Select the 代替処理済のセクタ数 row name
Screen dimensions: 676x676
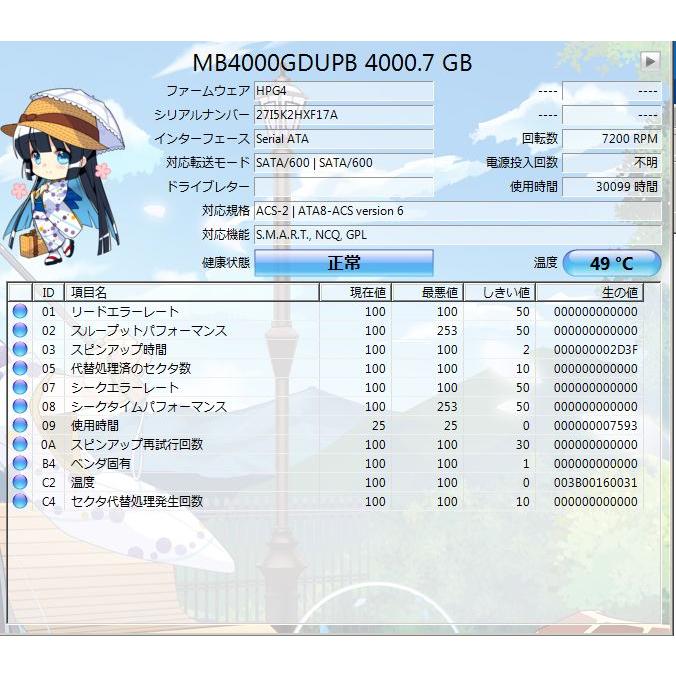click(x=131, y=368)
